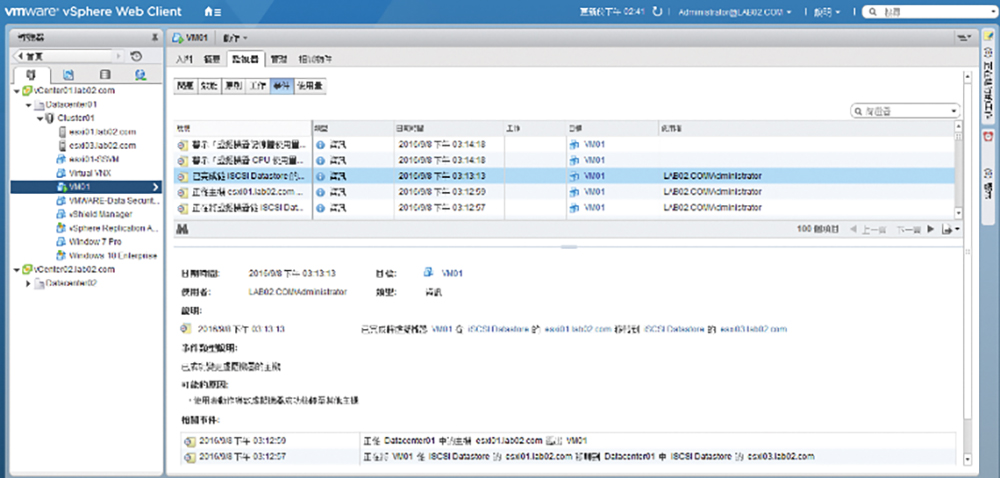Open esxi03.lab02.com link in event description
Image resolution: width=1000 pixels, height=478 pixels.
pos(753,330)
